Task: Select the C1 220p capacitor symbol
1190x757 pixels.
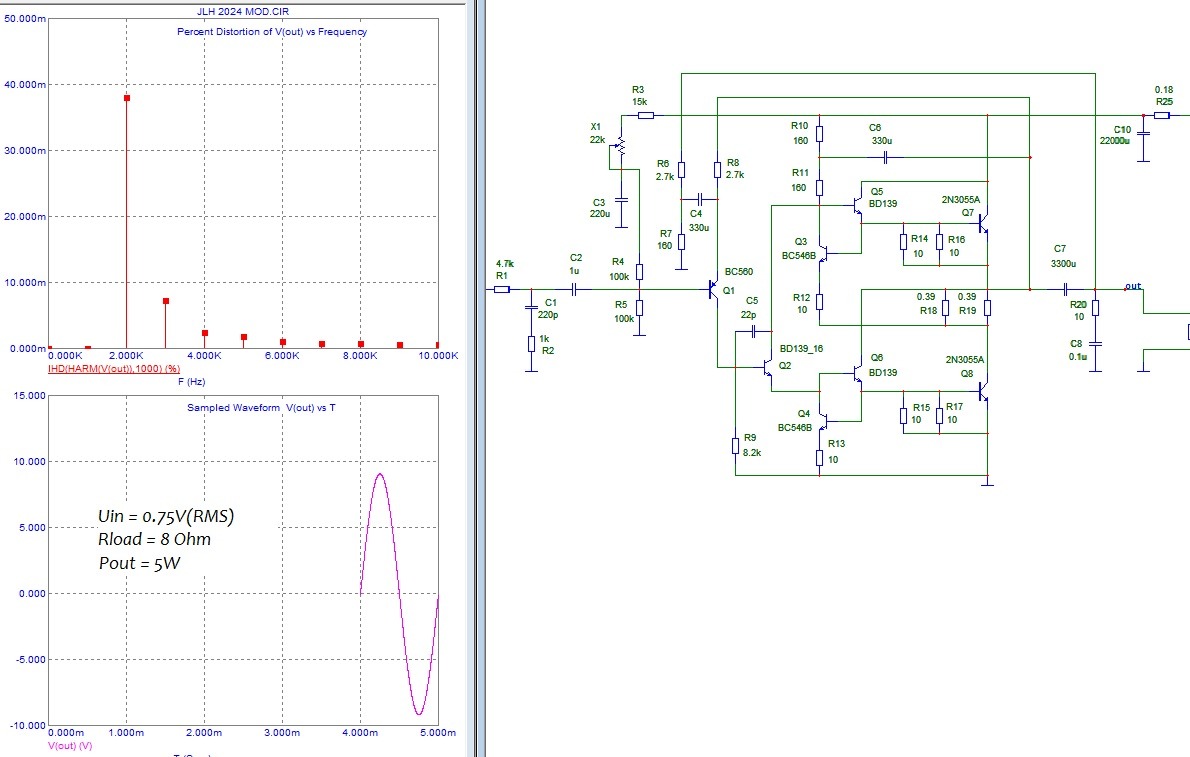Action: (531, 308)
